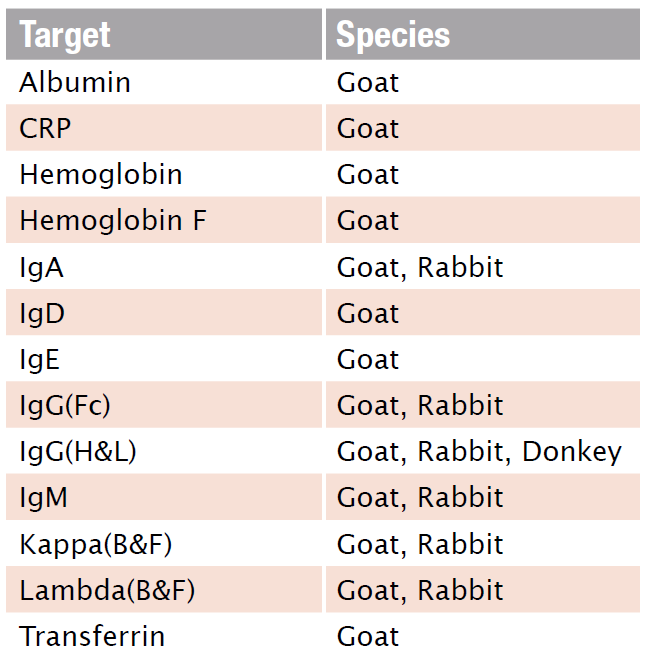This screenshot has width=647, height=666.
Task: Click the IgE target entry
Action: (40, 359)
